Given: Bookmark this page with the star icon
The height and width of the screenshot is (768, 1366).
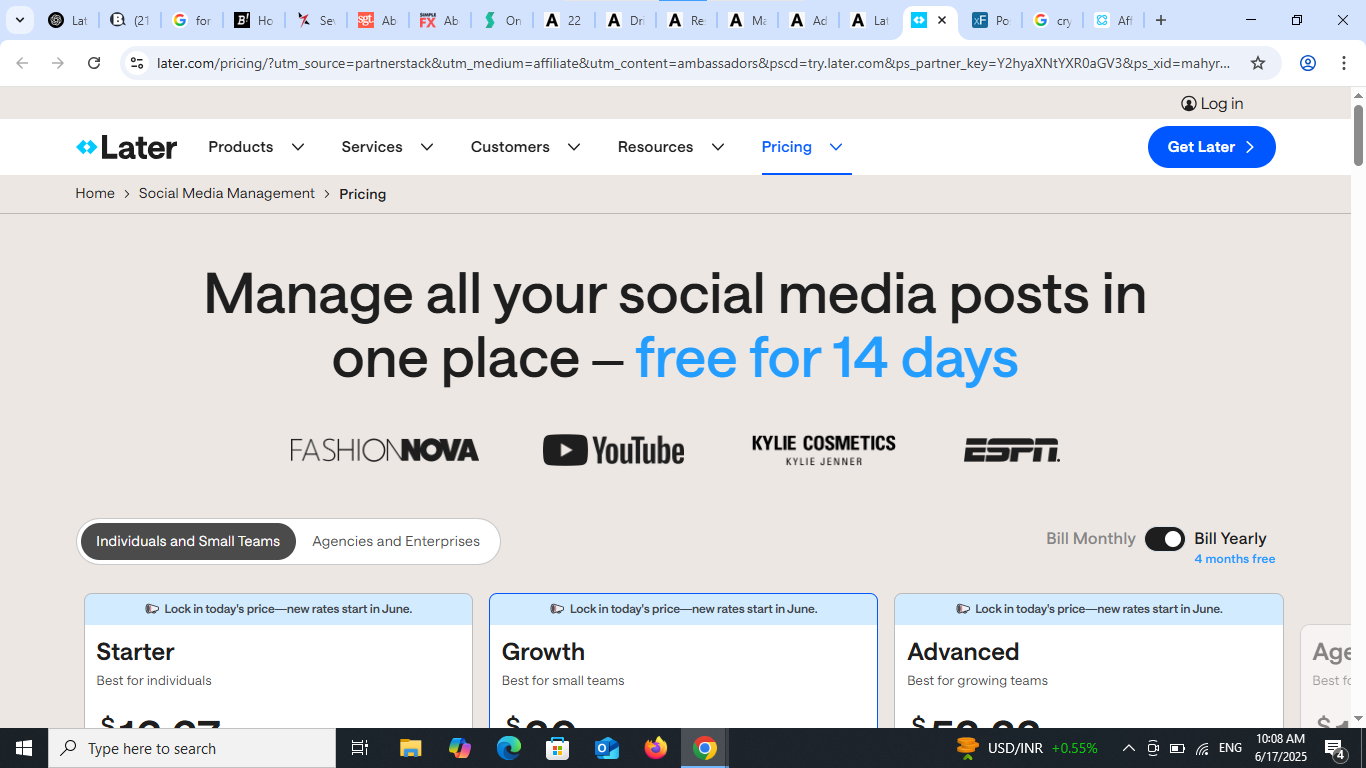Looking at the screenshot, I should 1258,63.
